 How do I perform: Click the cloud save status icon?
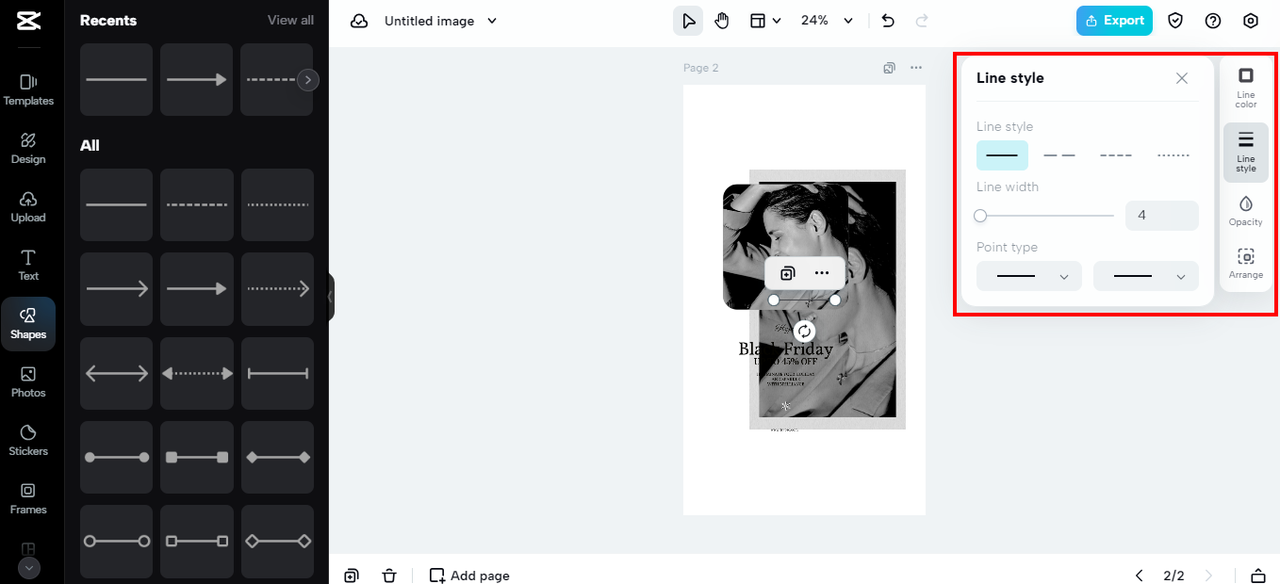(x=359, y=21)
